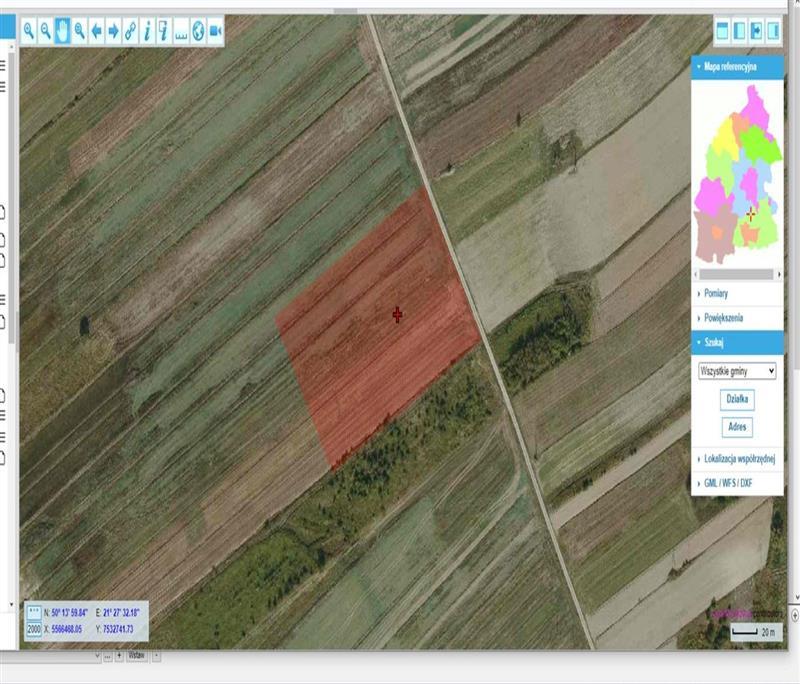Go to next map view arrow
Image resolution: width=800 pixels, height=684 pixels.
113,31
